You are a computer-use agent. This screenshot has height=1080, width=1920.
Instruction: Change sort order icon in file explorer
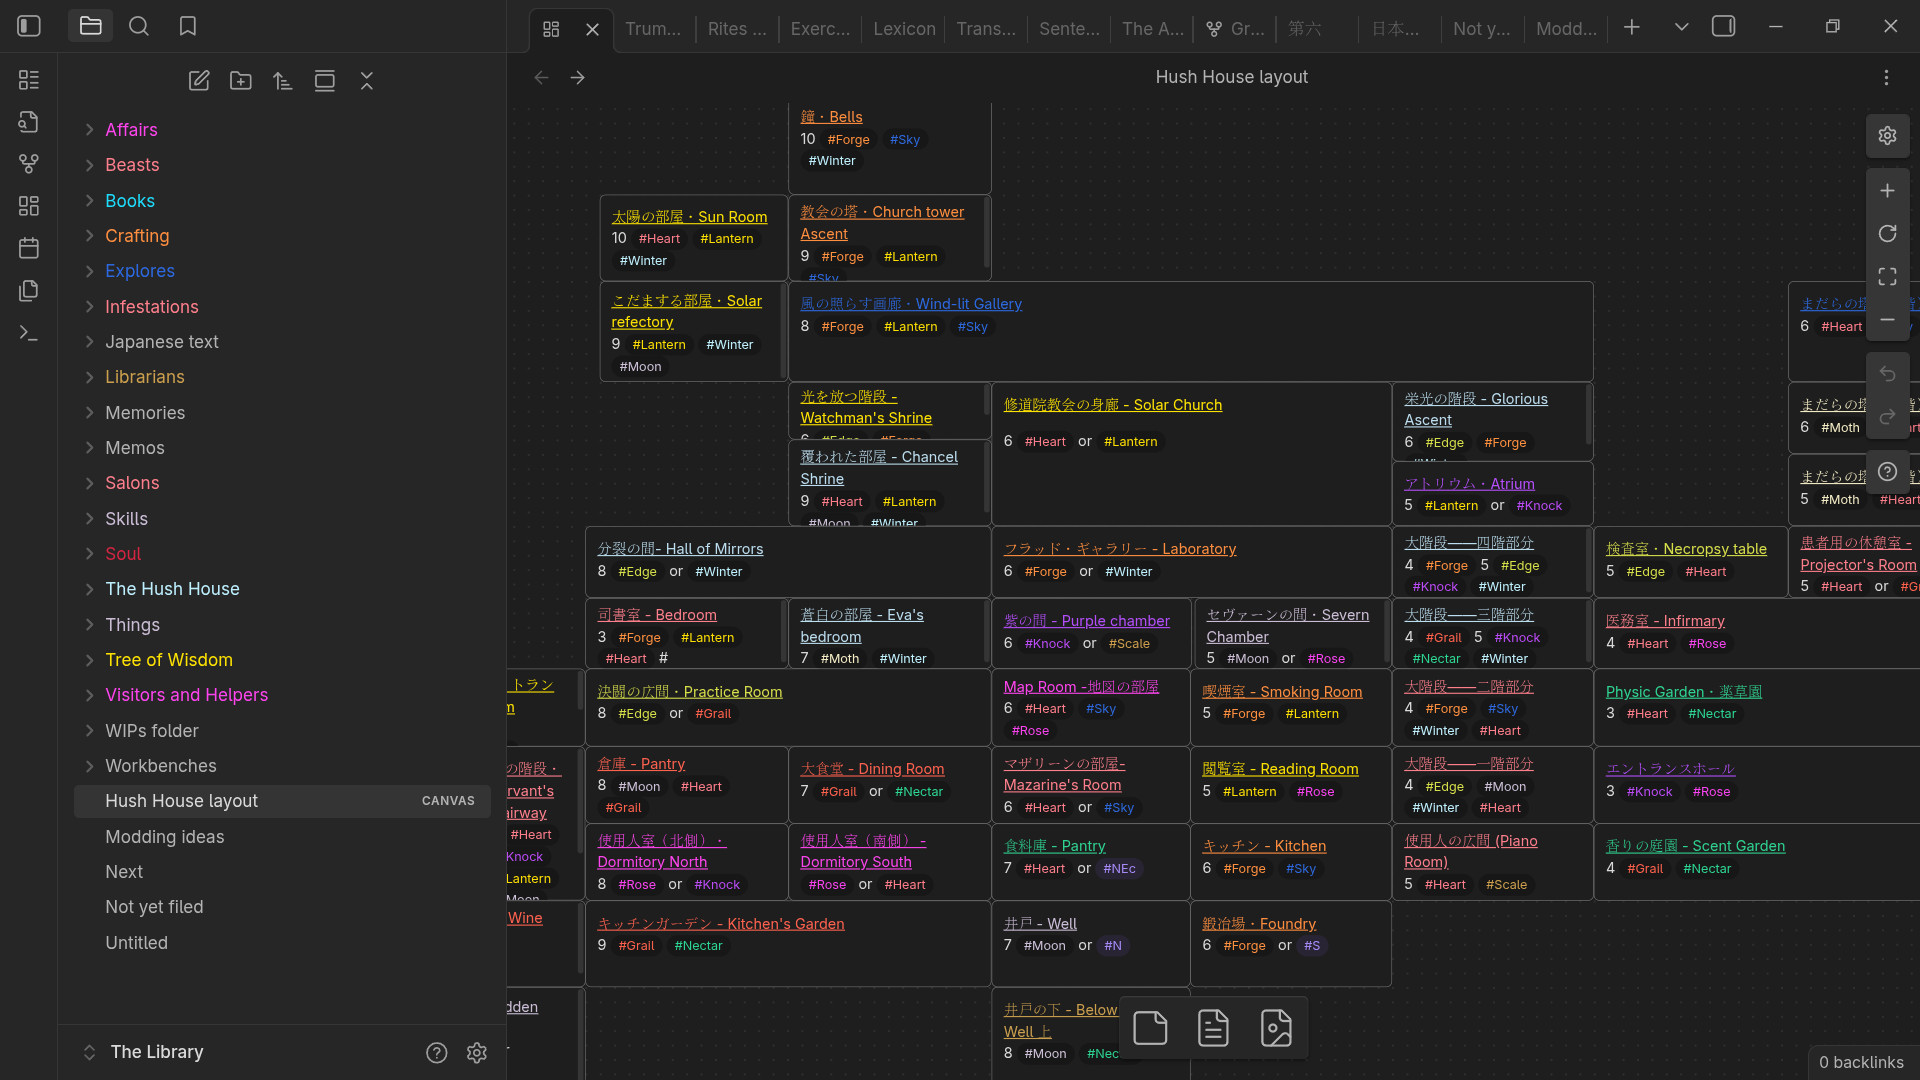tap(283, 81)
